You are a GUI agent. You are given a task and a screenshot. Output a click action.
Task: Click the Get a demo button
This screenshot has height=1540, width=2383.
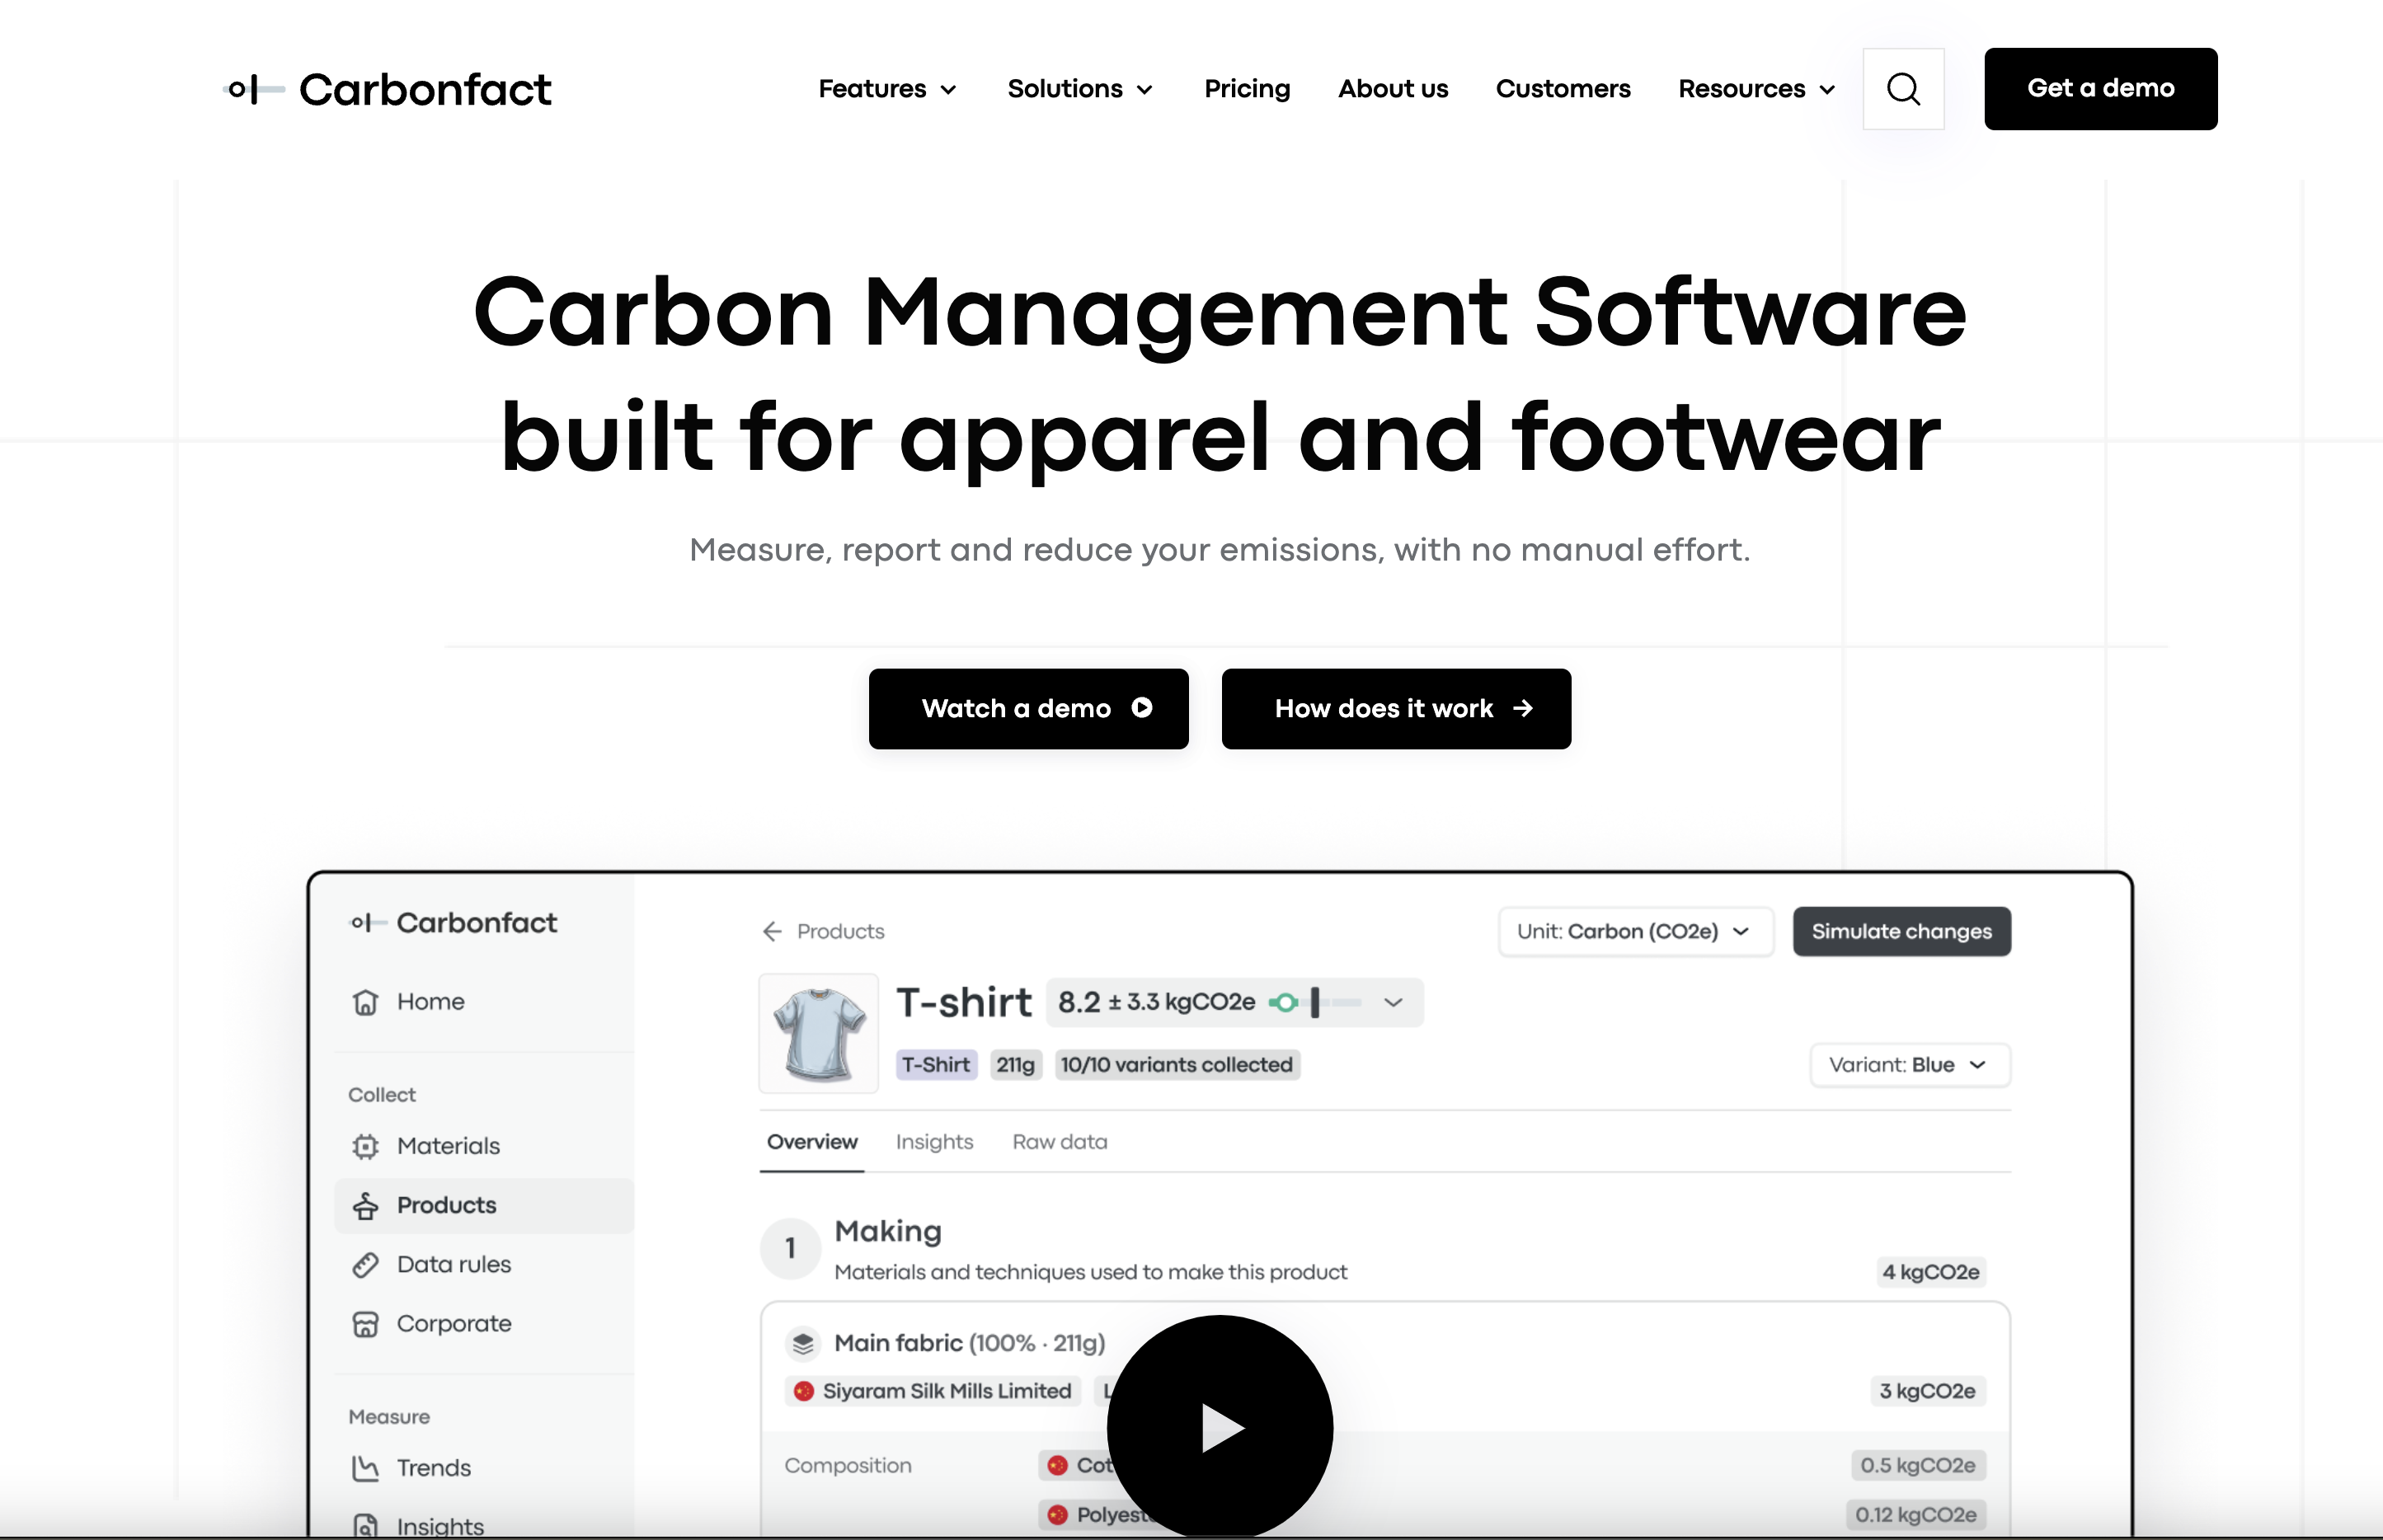tap(2100, 89)
